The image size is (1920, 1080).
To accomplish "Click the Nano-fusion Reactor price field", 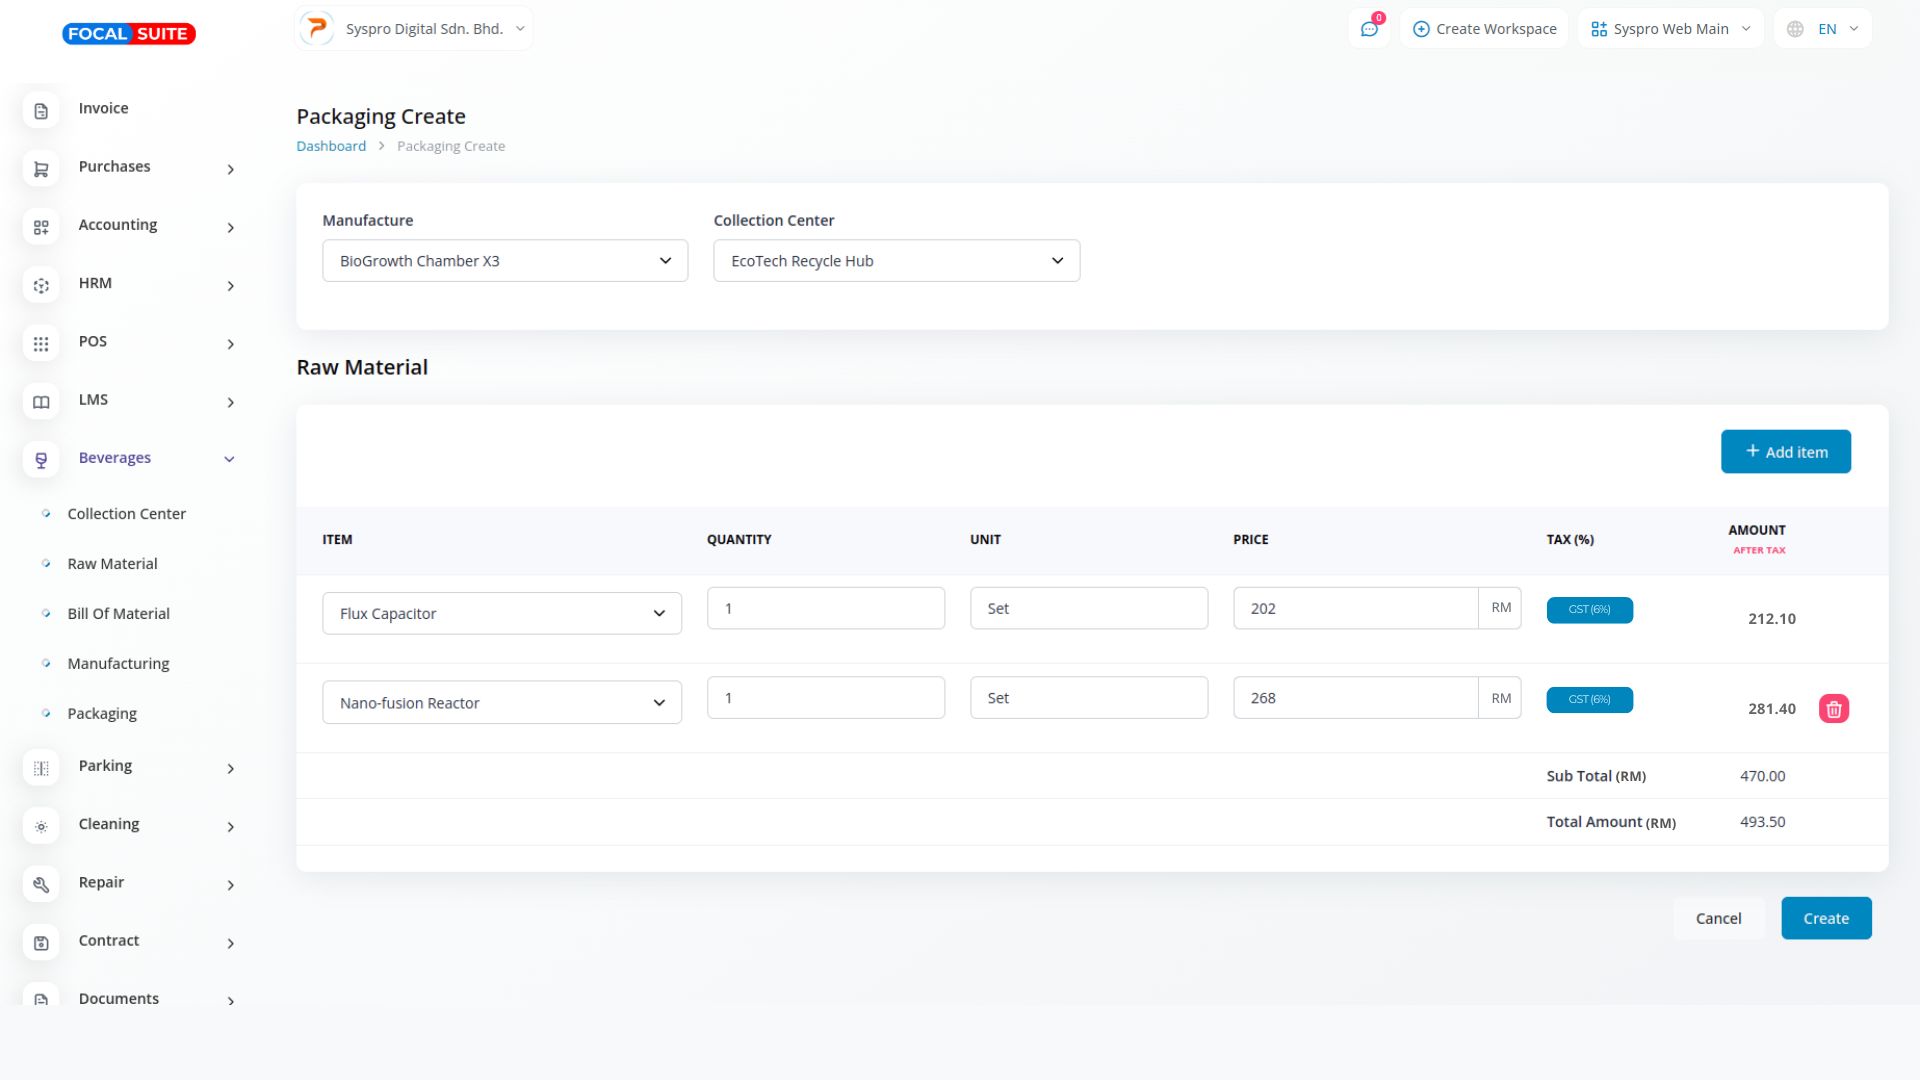I will (x=1355, y=698).
